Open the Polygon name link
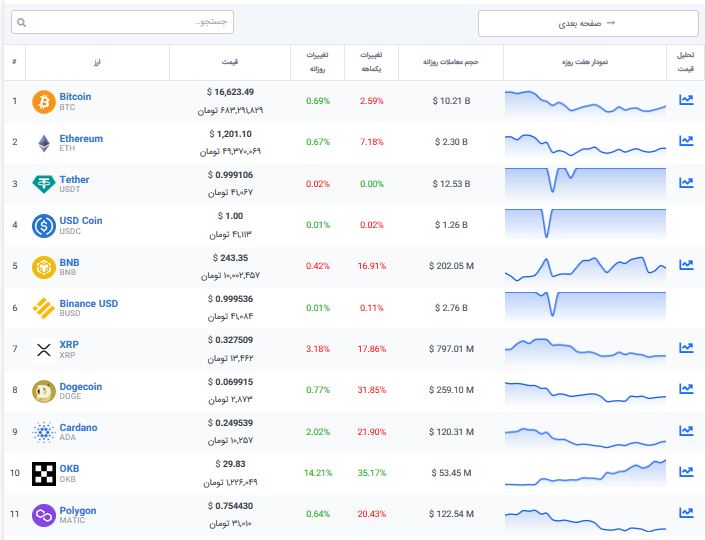 point(78,511)
